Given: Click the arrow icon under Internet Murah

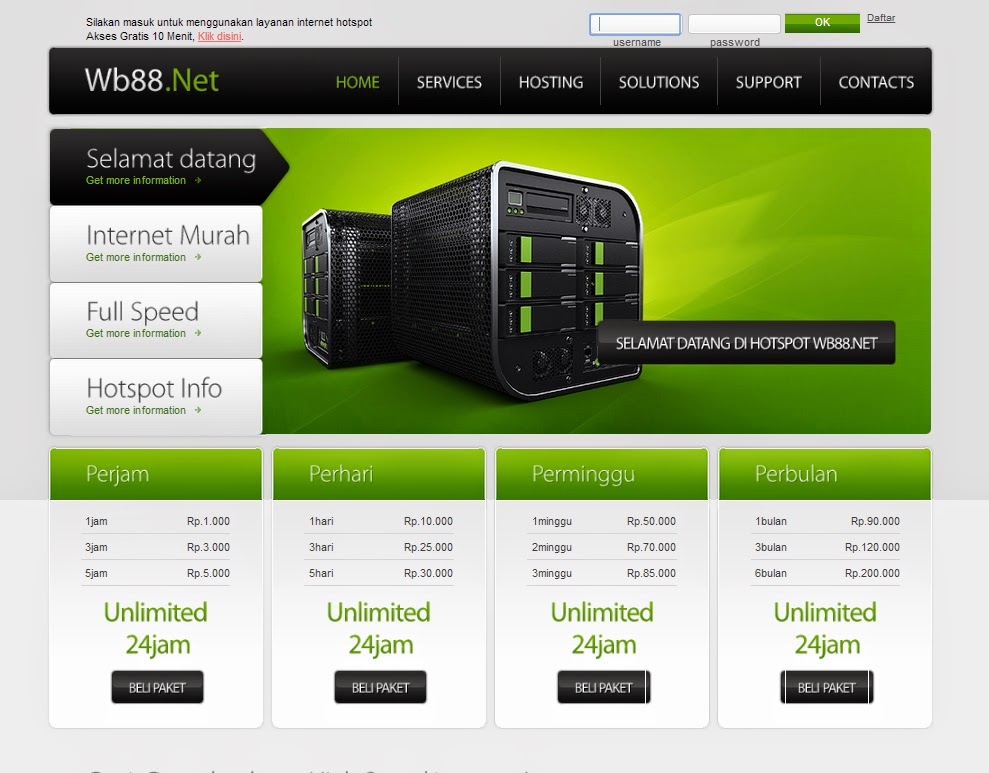Looking at the screenshot, I should point(198,258).
